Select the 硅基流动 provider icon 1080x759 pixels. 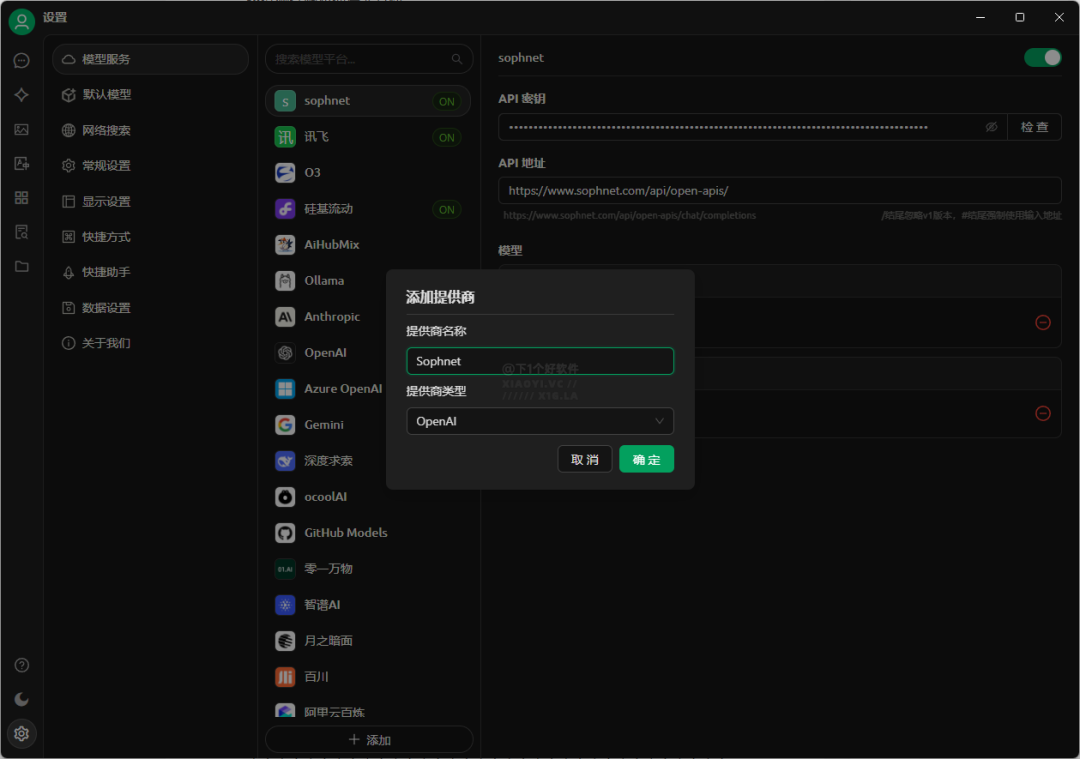point(285,209)
